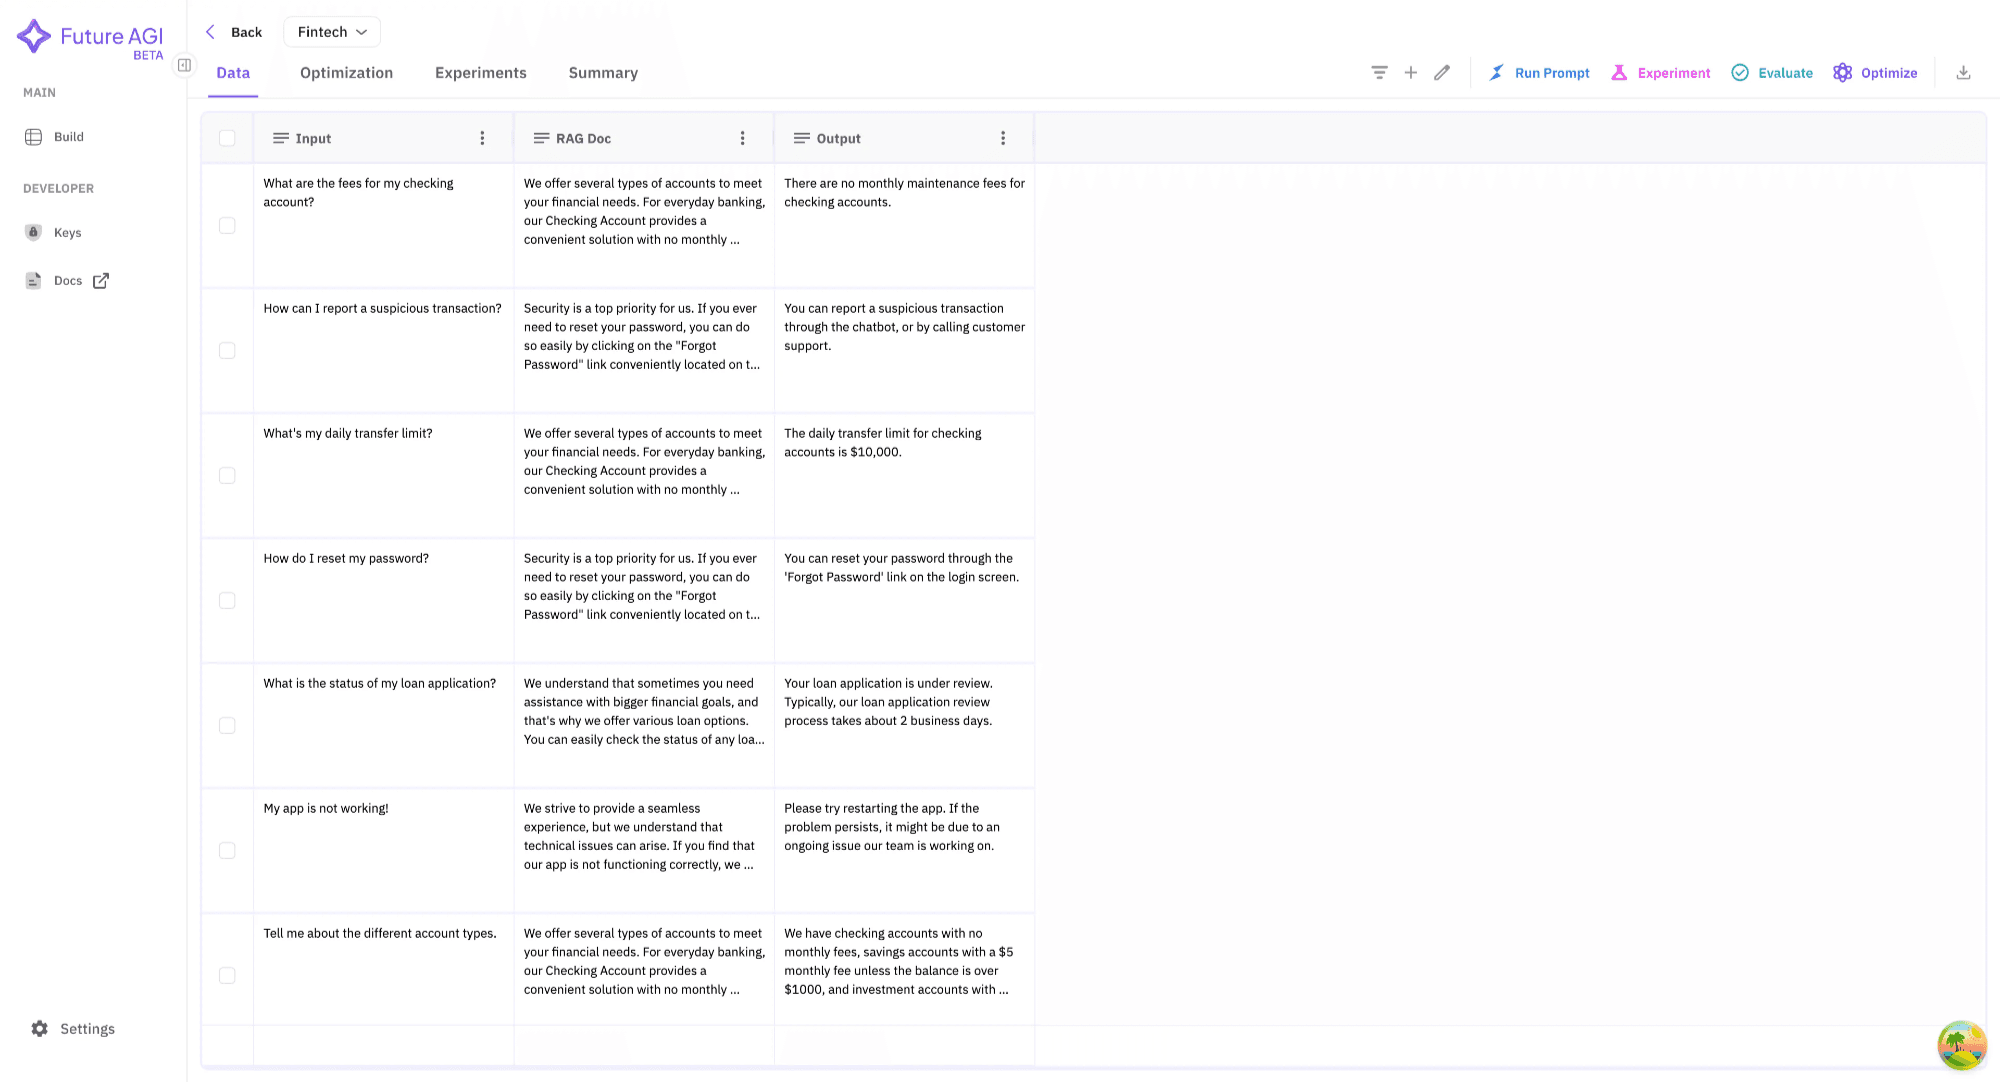This screenshot has width=2000, height=1082.
Task: Click the filter icon in toolbar
Action: click(1379, 73)
